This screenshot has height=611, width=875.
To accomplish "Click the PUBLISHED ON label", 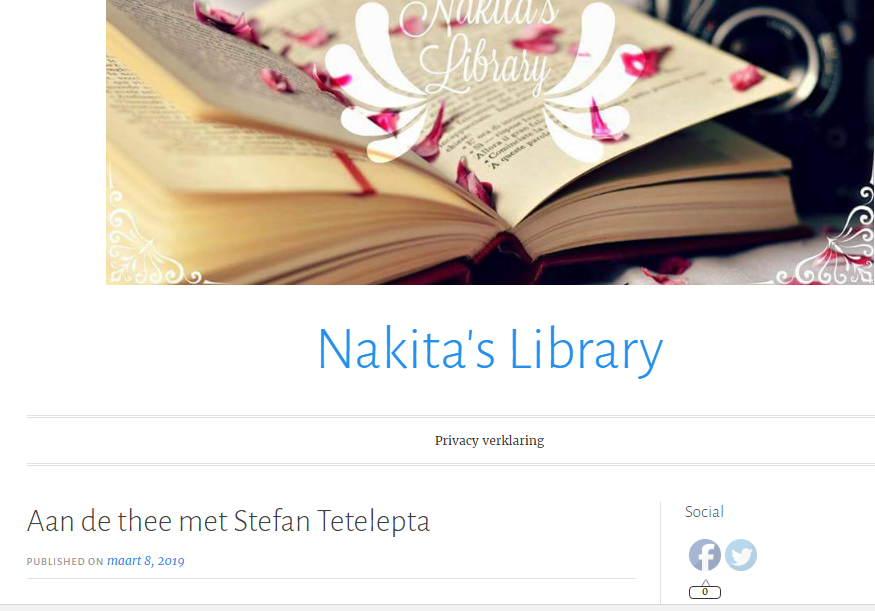I will pyautogui.click(x=65, y=562).
